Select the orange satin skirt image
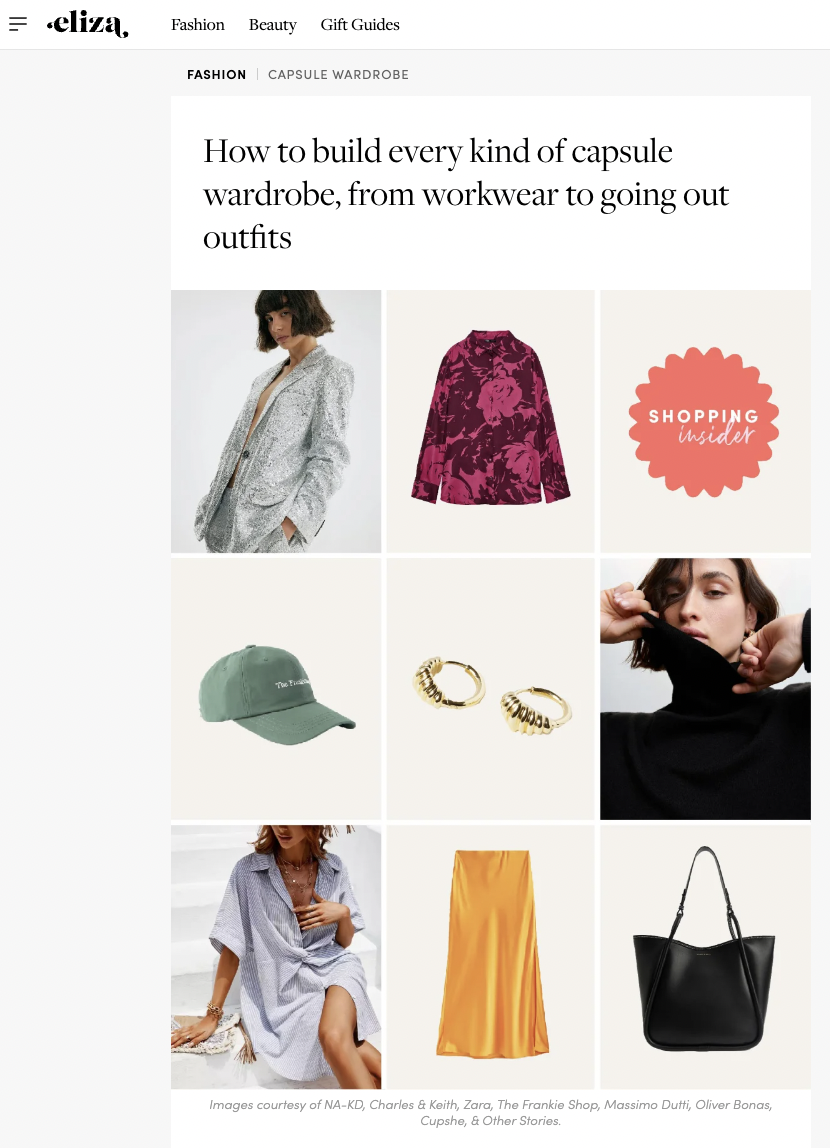830x1148 pixels. click(x=490, y=957)
